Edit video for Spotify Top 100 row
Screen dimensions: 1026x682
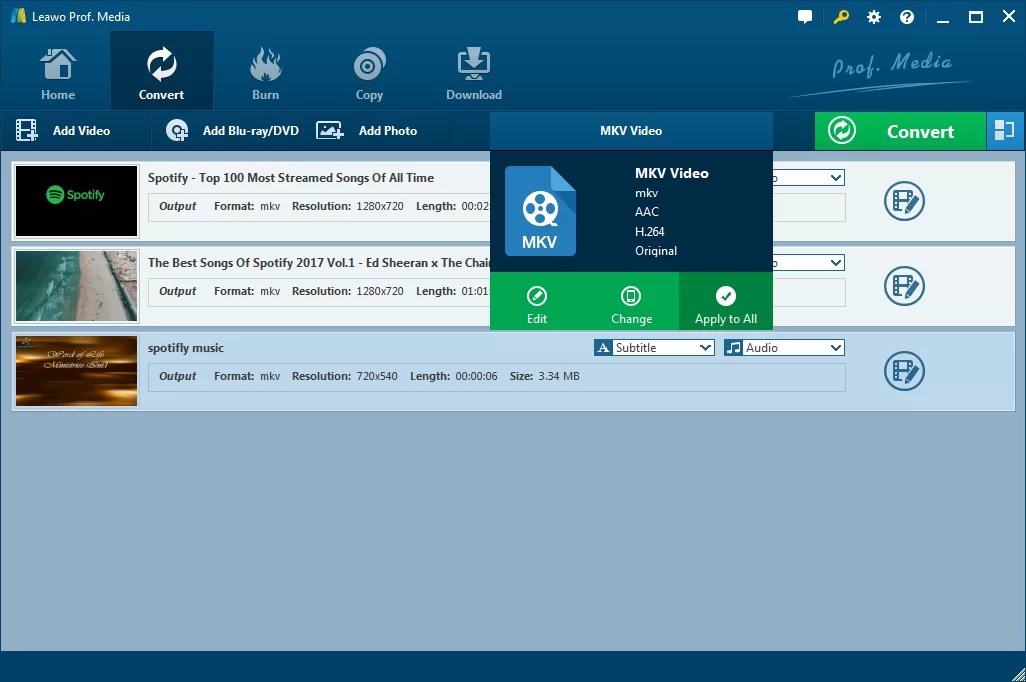click(904, 201)
